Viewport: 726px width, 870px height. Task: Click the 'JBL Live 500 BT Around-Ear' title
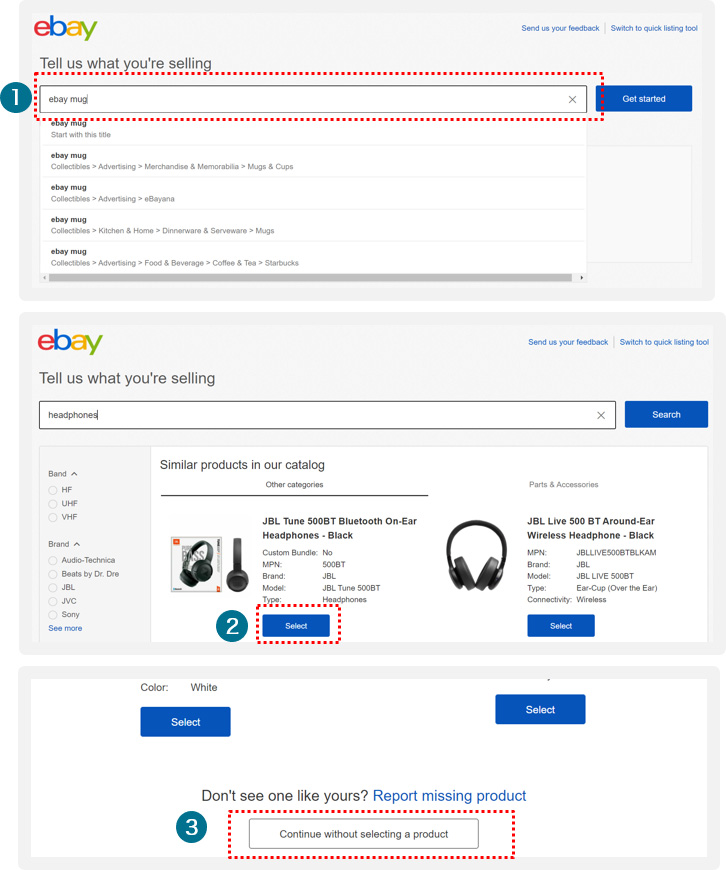591,529
